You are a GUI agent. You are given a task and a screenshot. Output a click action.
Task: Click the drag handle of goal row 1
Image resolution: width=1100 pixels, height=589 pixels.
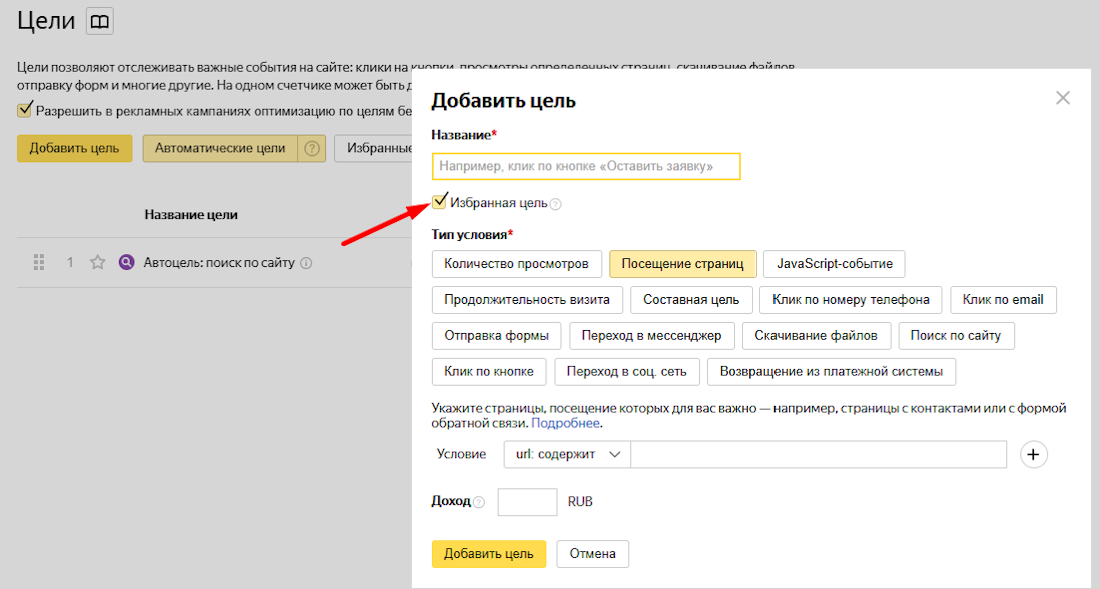click(40, 263)
